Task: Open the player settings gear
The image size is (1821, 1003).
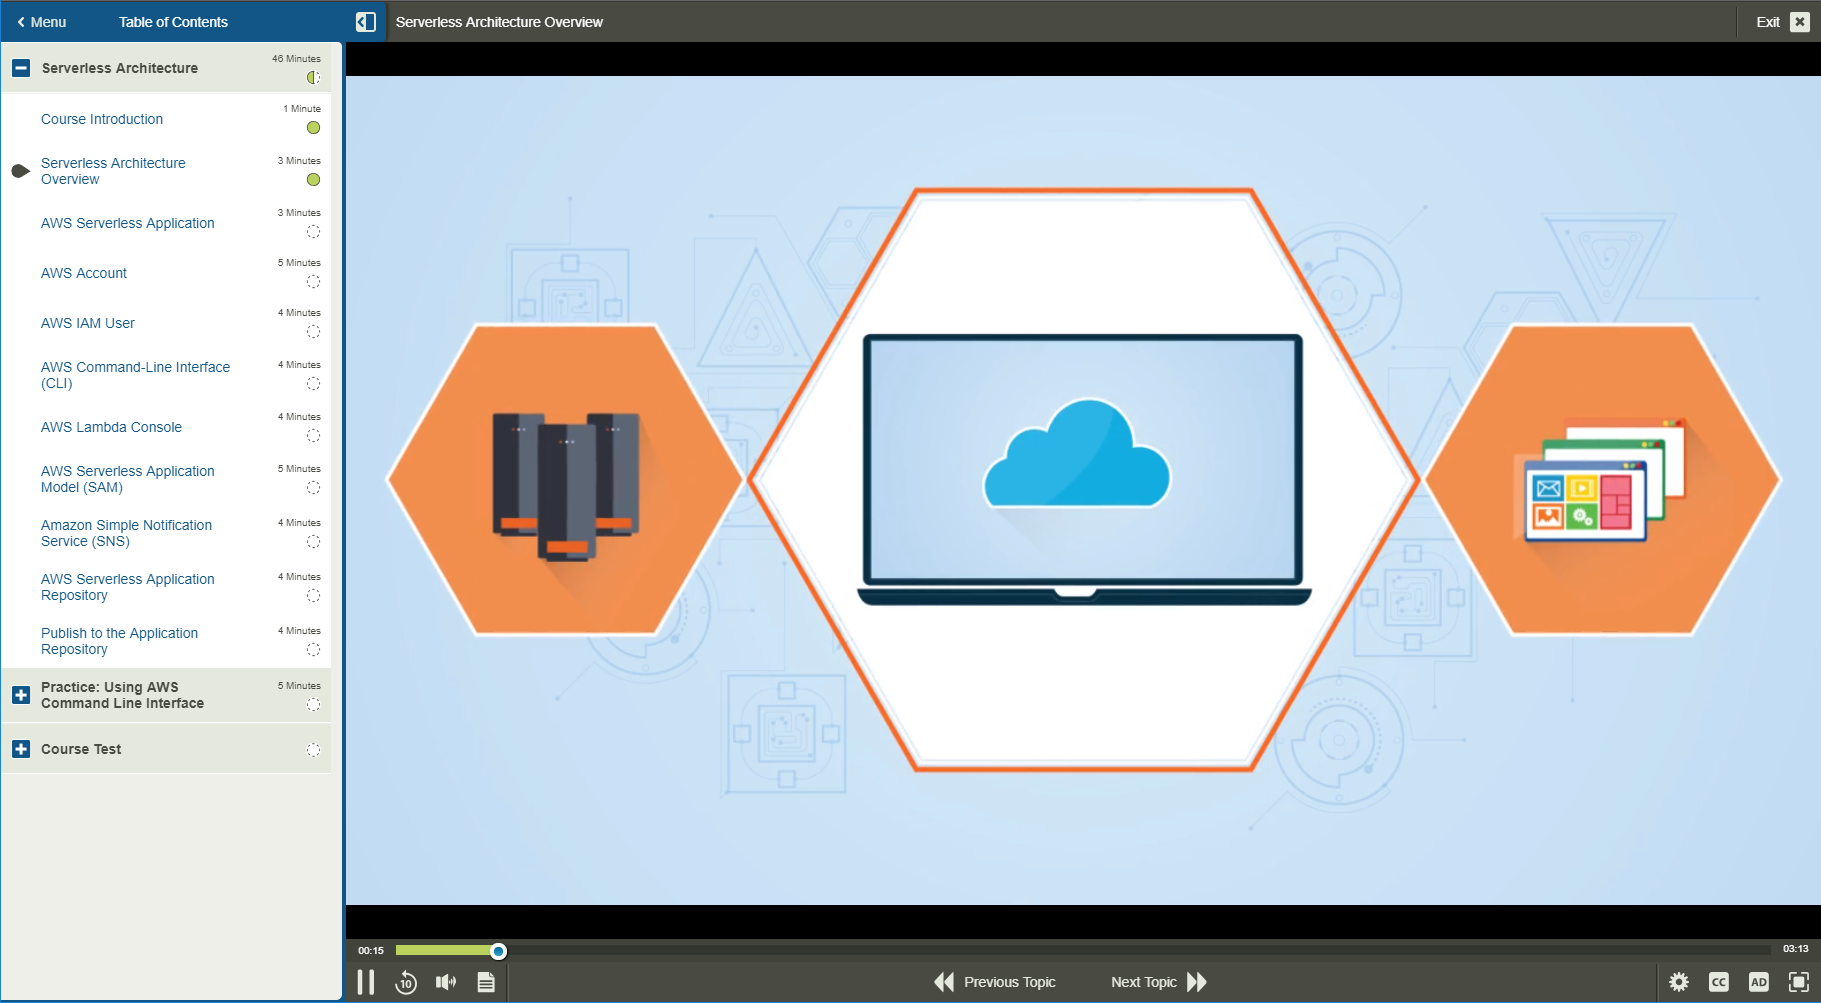Action: [x=1679, y=981]
